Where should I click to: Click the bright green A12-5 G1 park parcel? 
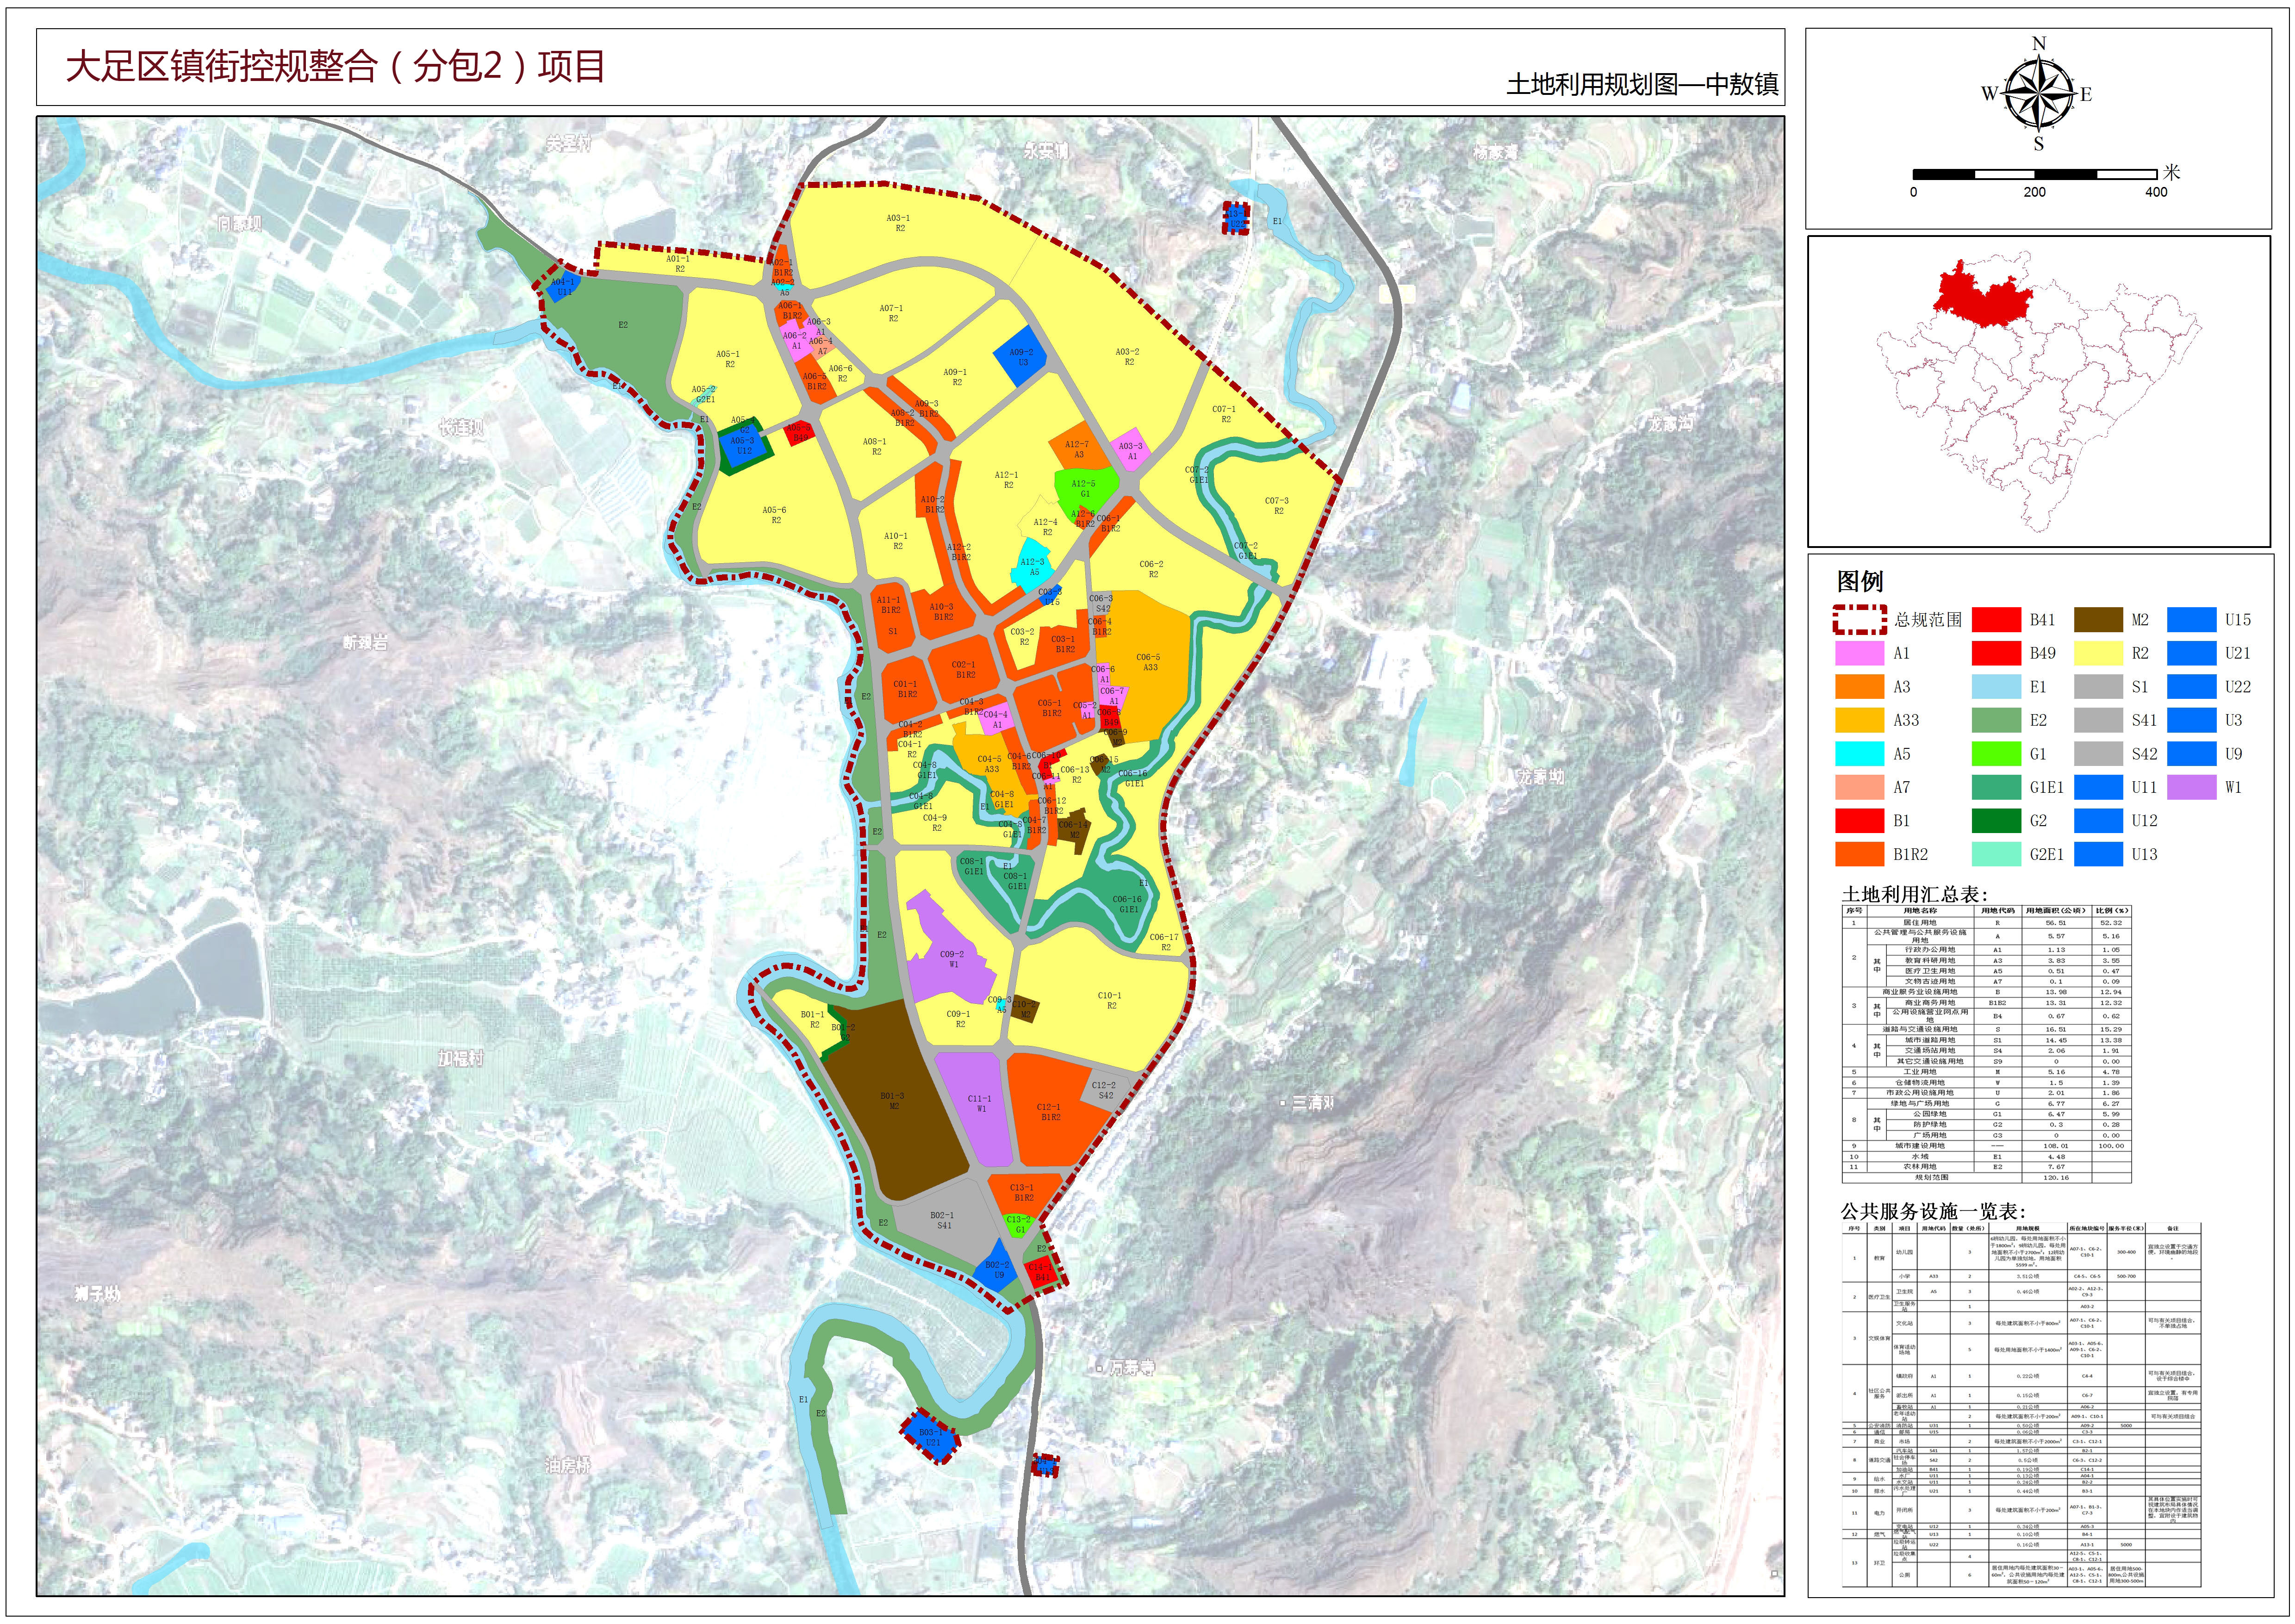point(1083,487)
